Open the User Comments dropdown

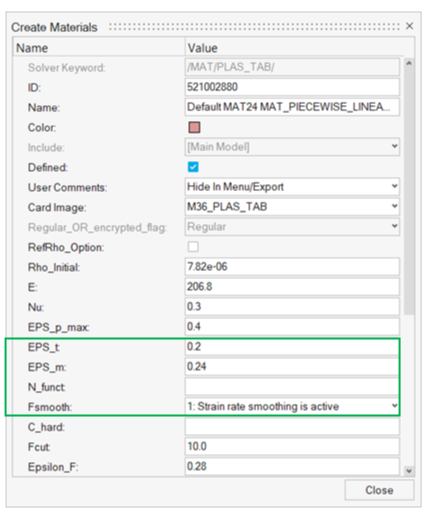[x=292, y=187]
